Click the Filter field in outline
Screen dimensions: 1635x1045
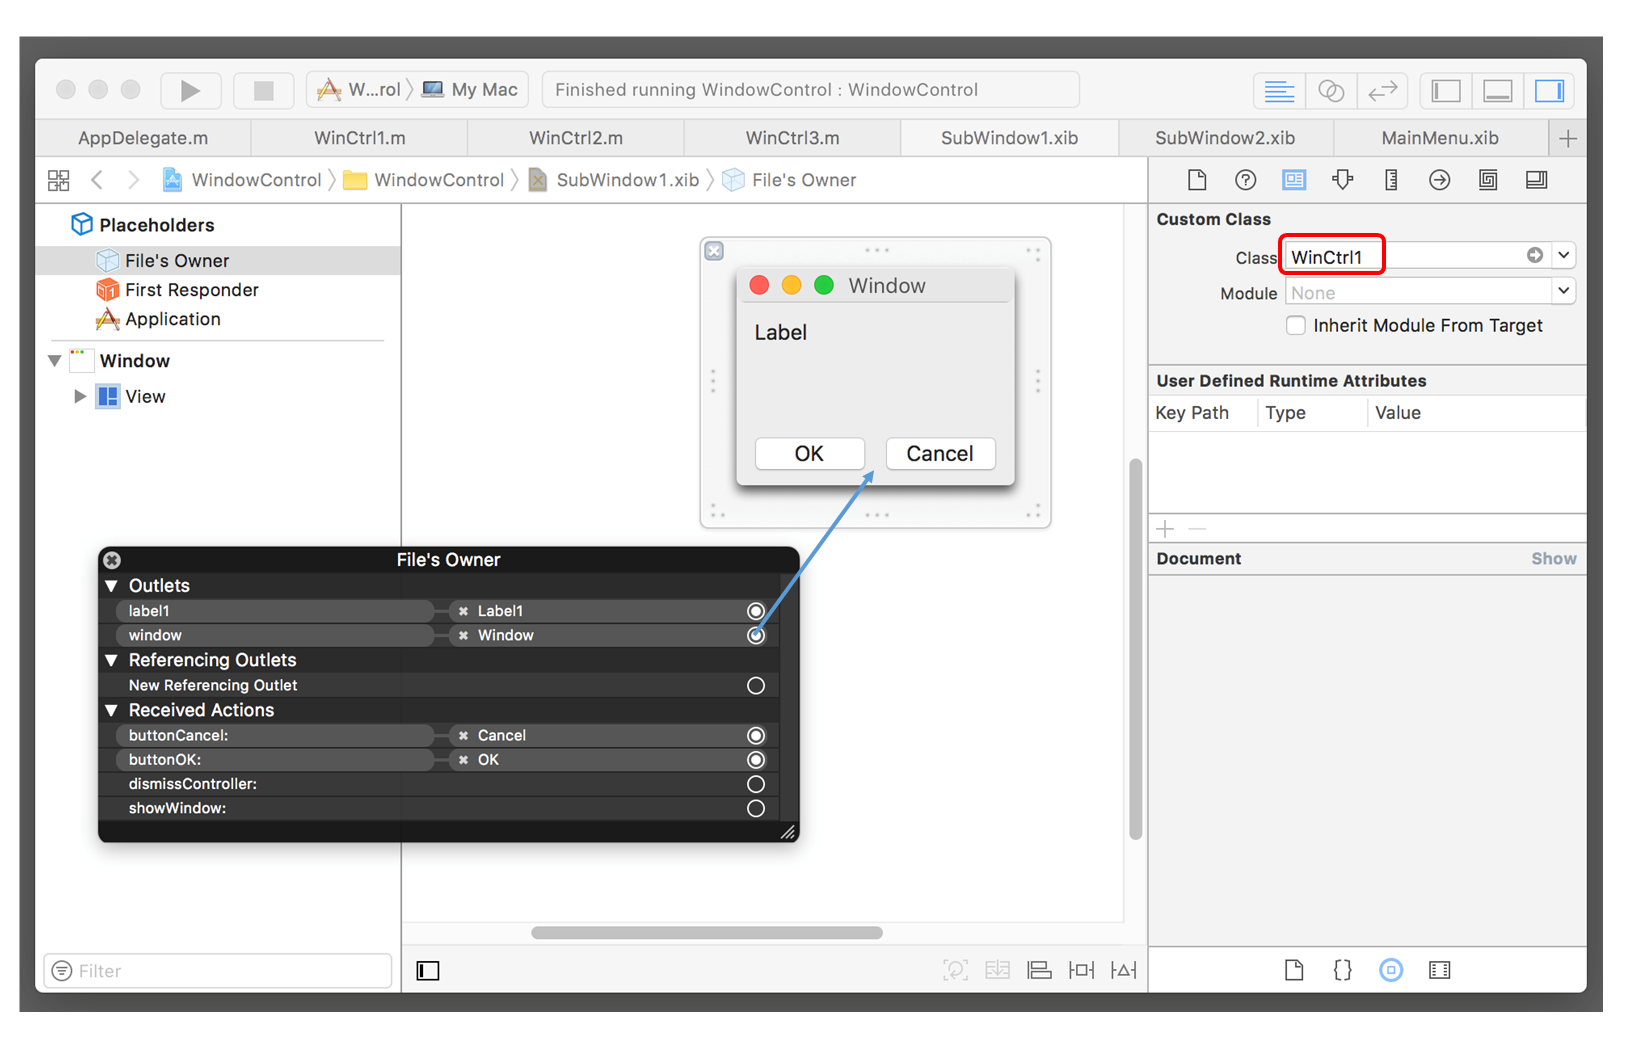pos(218,971)
